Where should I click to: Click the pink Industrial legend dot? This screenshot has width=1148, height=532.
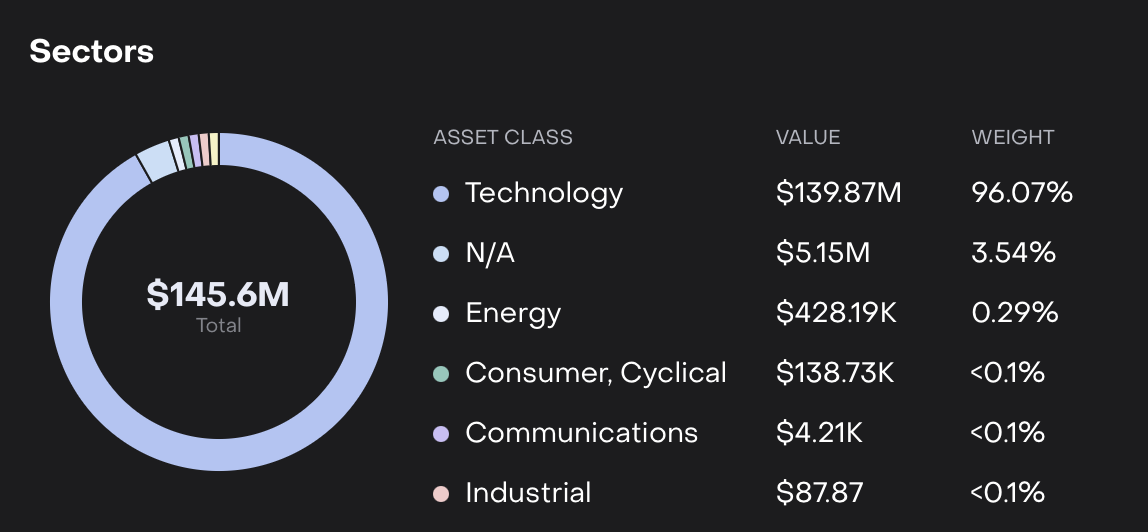point(441,493)
